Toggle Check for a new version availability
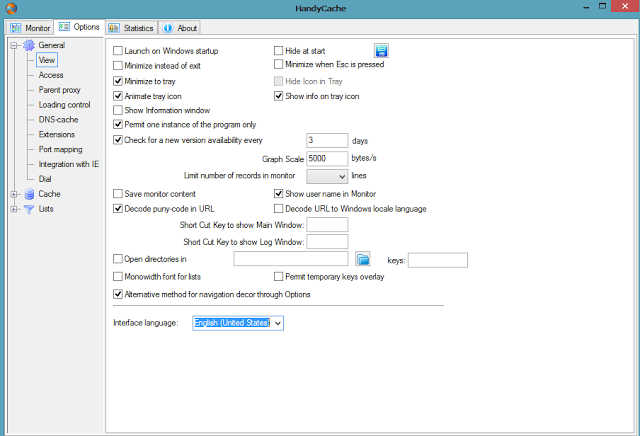Image resolution: width=640 pixels, height=436 pixels. point(118,140)
